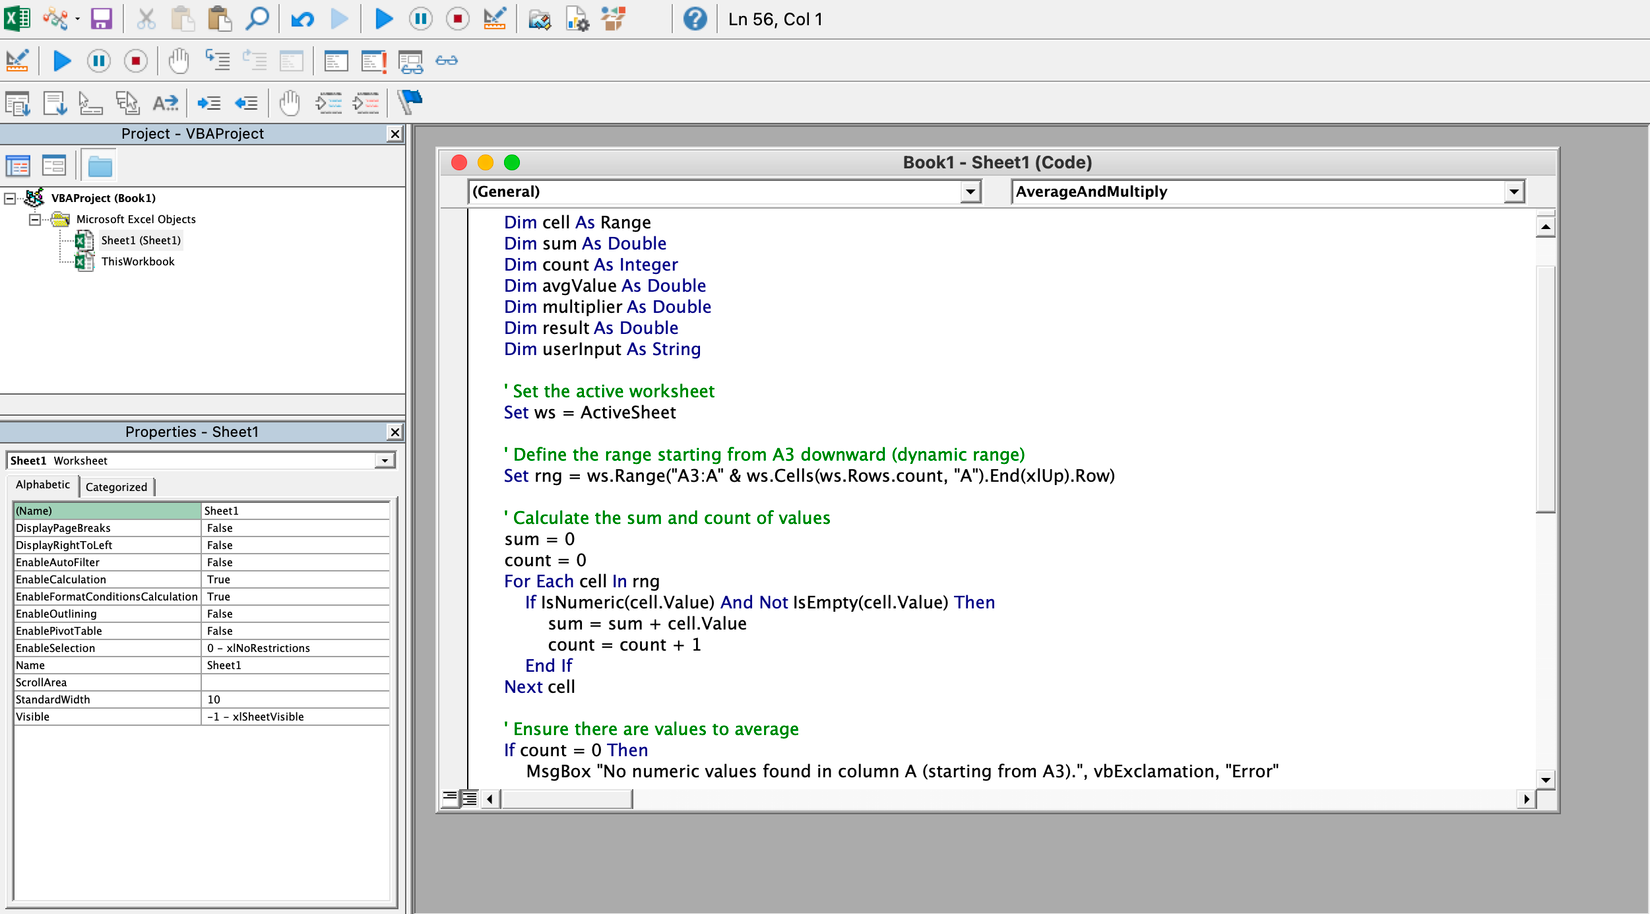Open the AverageAndMultiply procedure dropdown
The image size is (1650, 914).
(1514, 192)
